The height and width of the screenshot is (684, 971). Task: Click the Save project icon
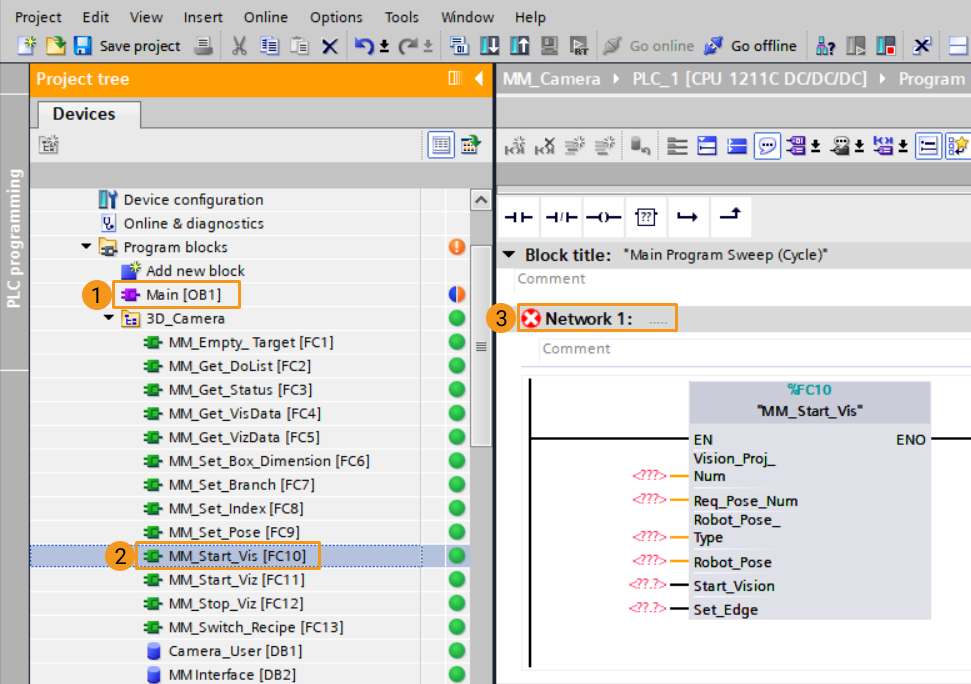tap(83, 46)
